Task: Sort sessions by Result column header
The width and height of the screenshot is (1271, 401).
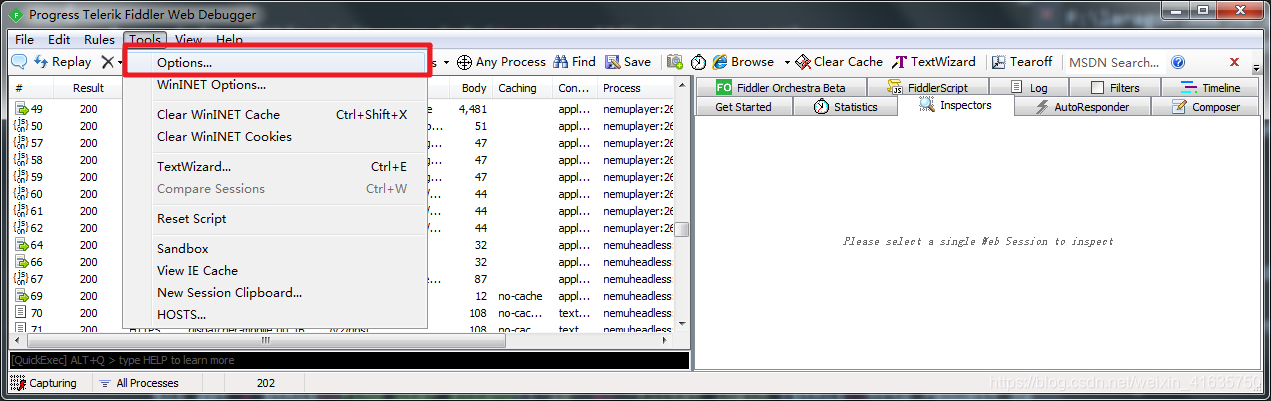Action: tap(88, 88)
